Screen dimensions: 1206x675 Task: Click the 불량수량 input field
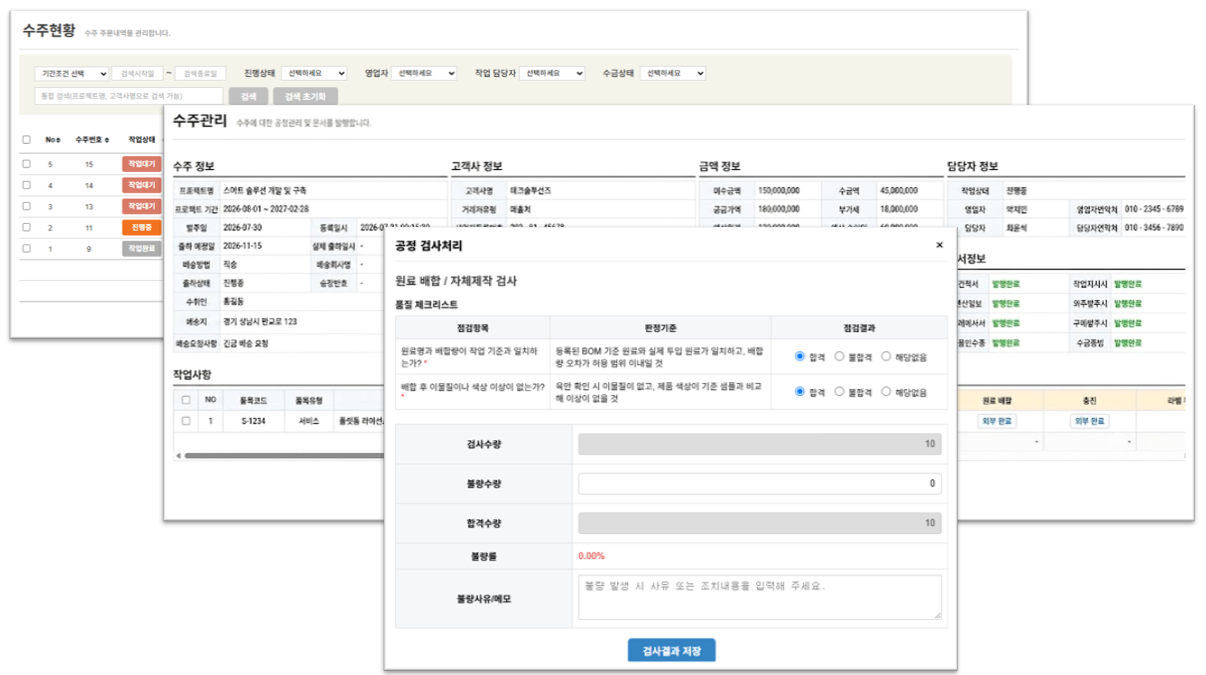[x=760, y=484]
